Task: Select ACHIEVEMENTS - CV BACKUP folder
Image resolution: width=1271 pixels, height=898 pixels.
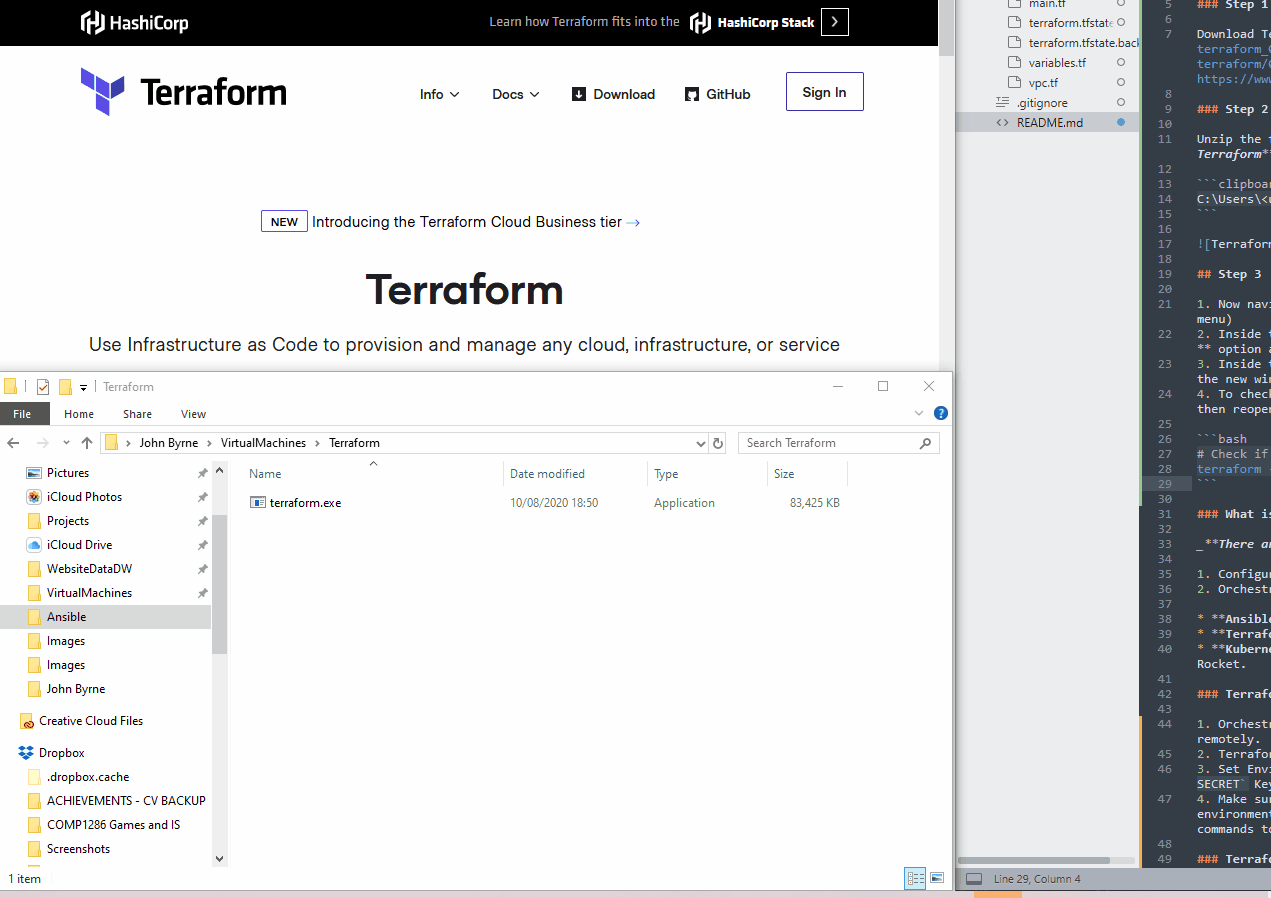Action: pos(126,801)
